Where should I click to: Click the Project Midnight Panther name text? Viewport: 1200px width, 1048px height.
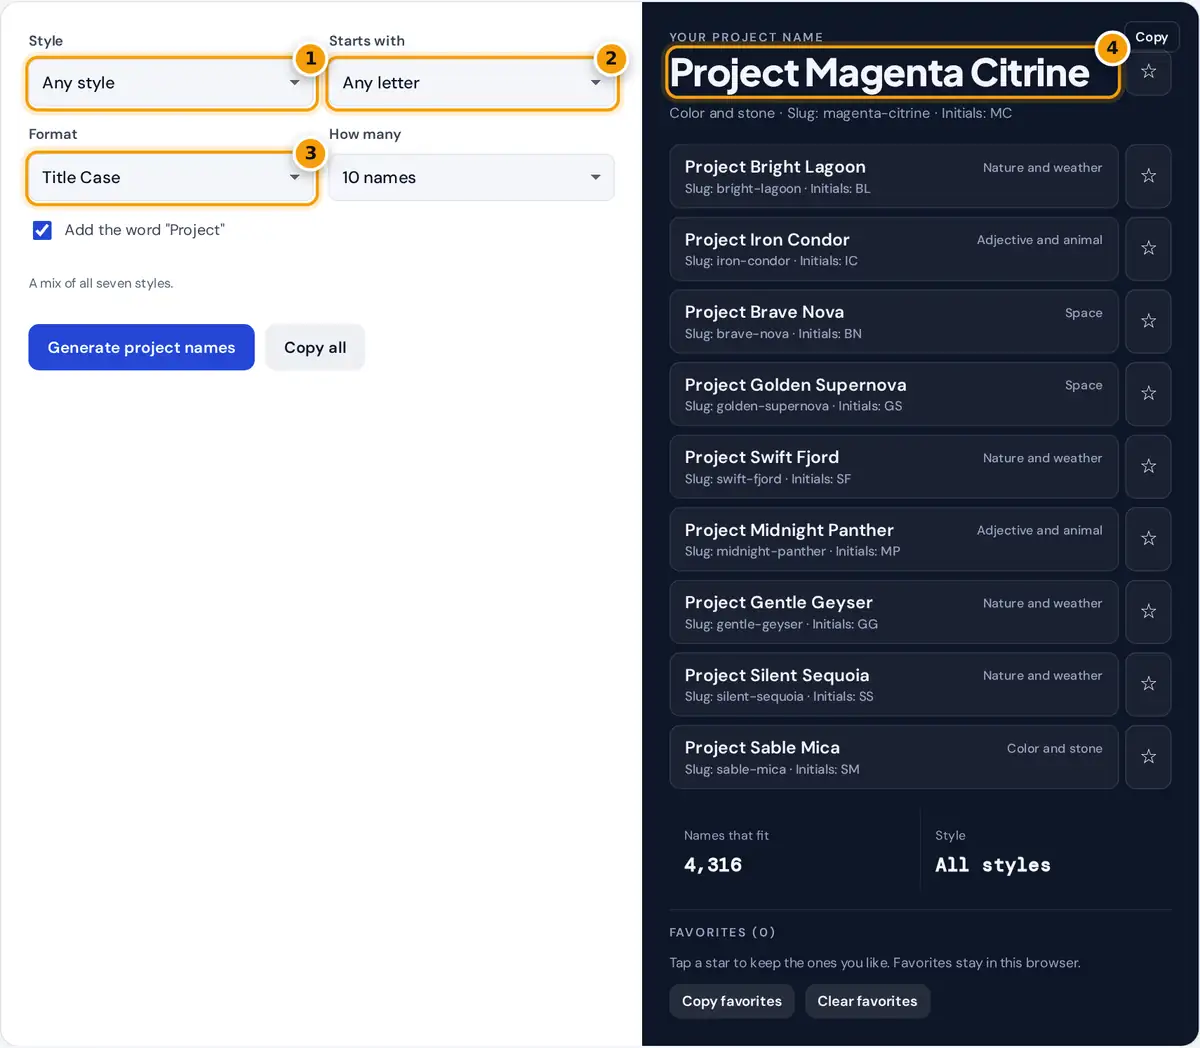tap(789, 530)
